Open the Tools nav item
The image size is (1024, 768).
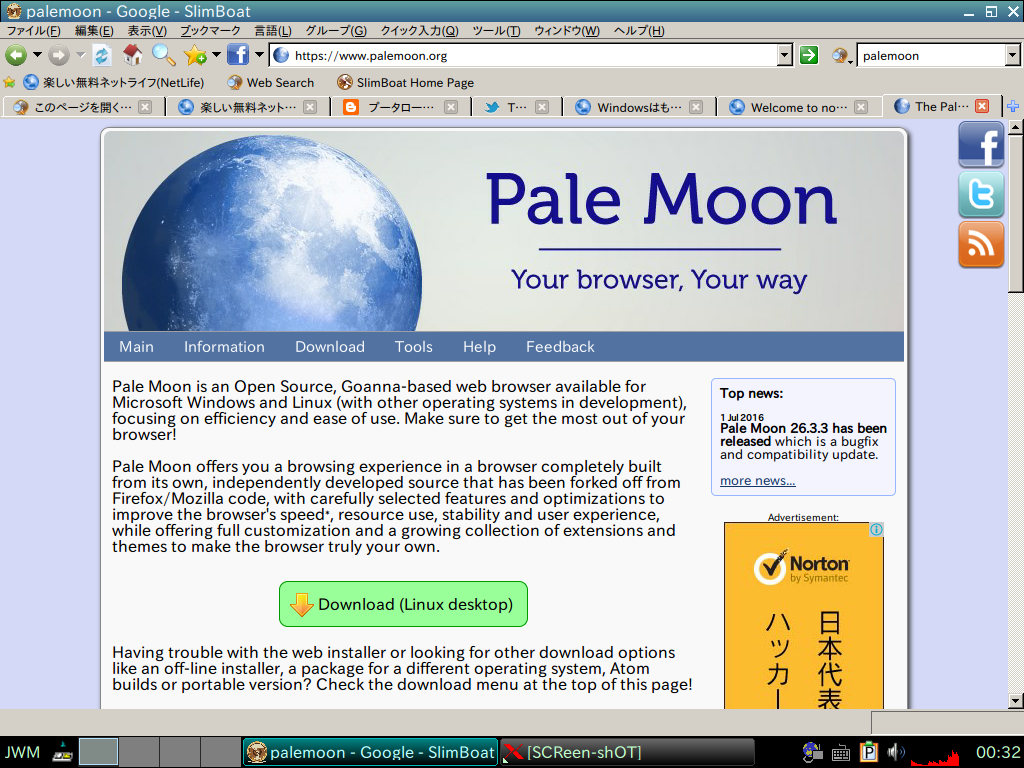point(413,347)
